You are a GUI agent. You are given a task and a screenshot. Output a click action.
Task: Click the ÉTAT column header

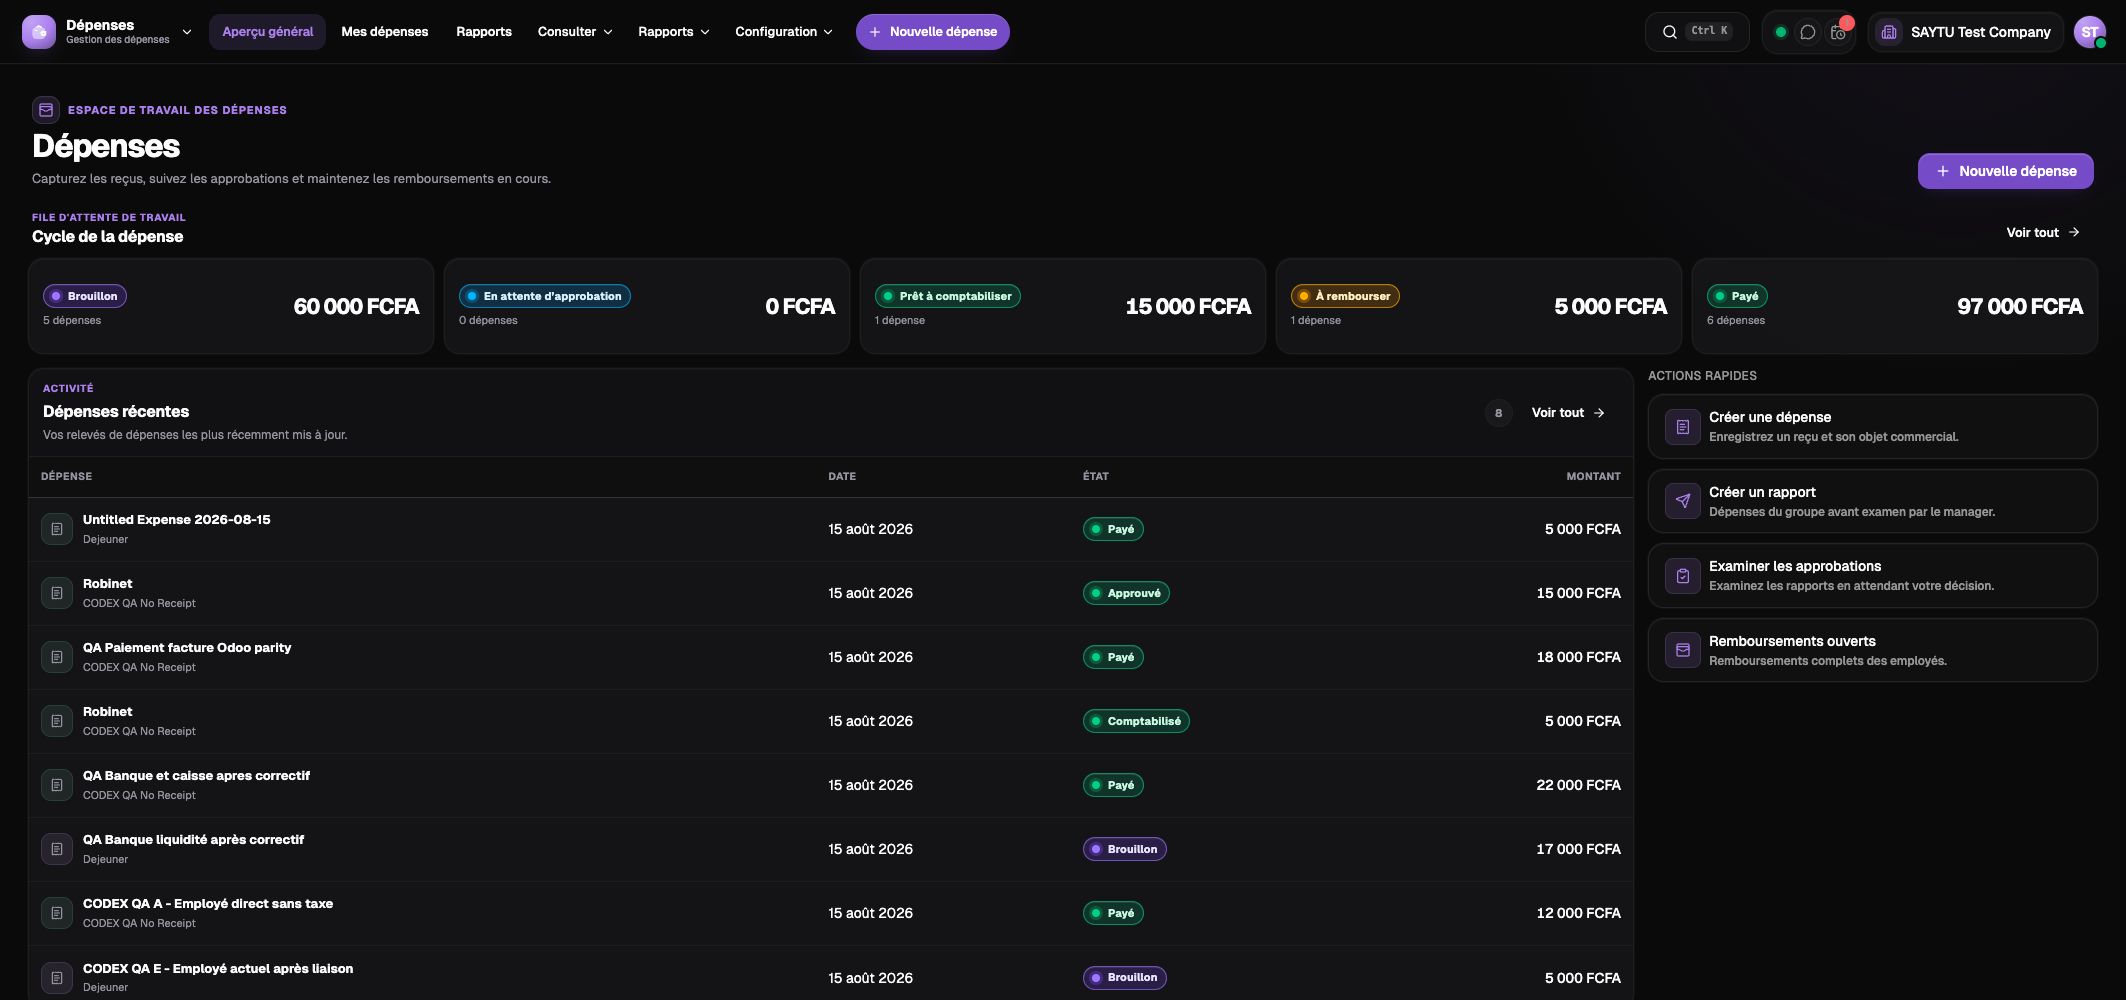[x=1096, y=476]
